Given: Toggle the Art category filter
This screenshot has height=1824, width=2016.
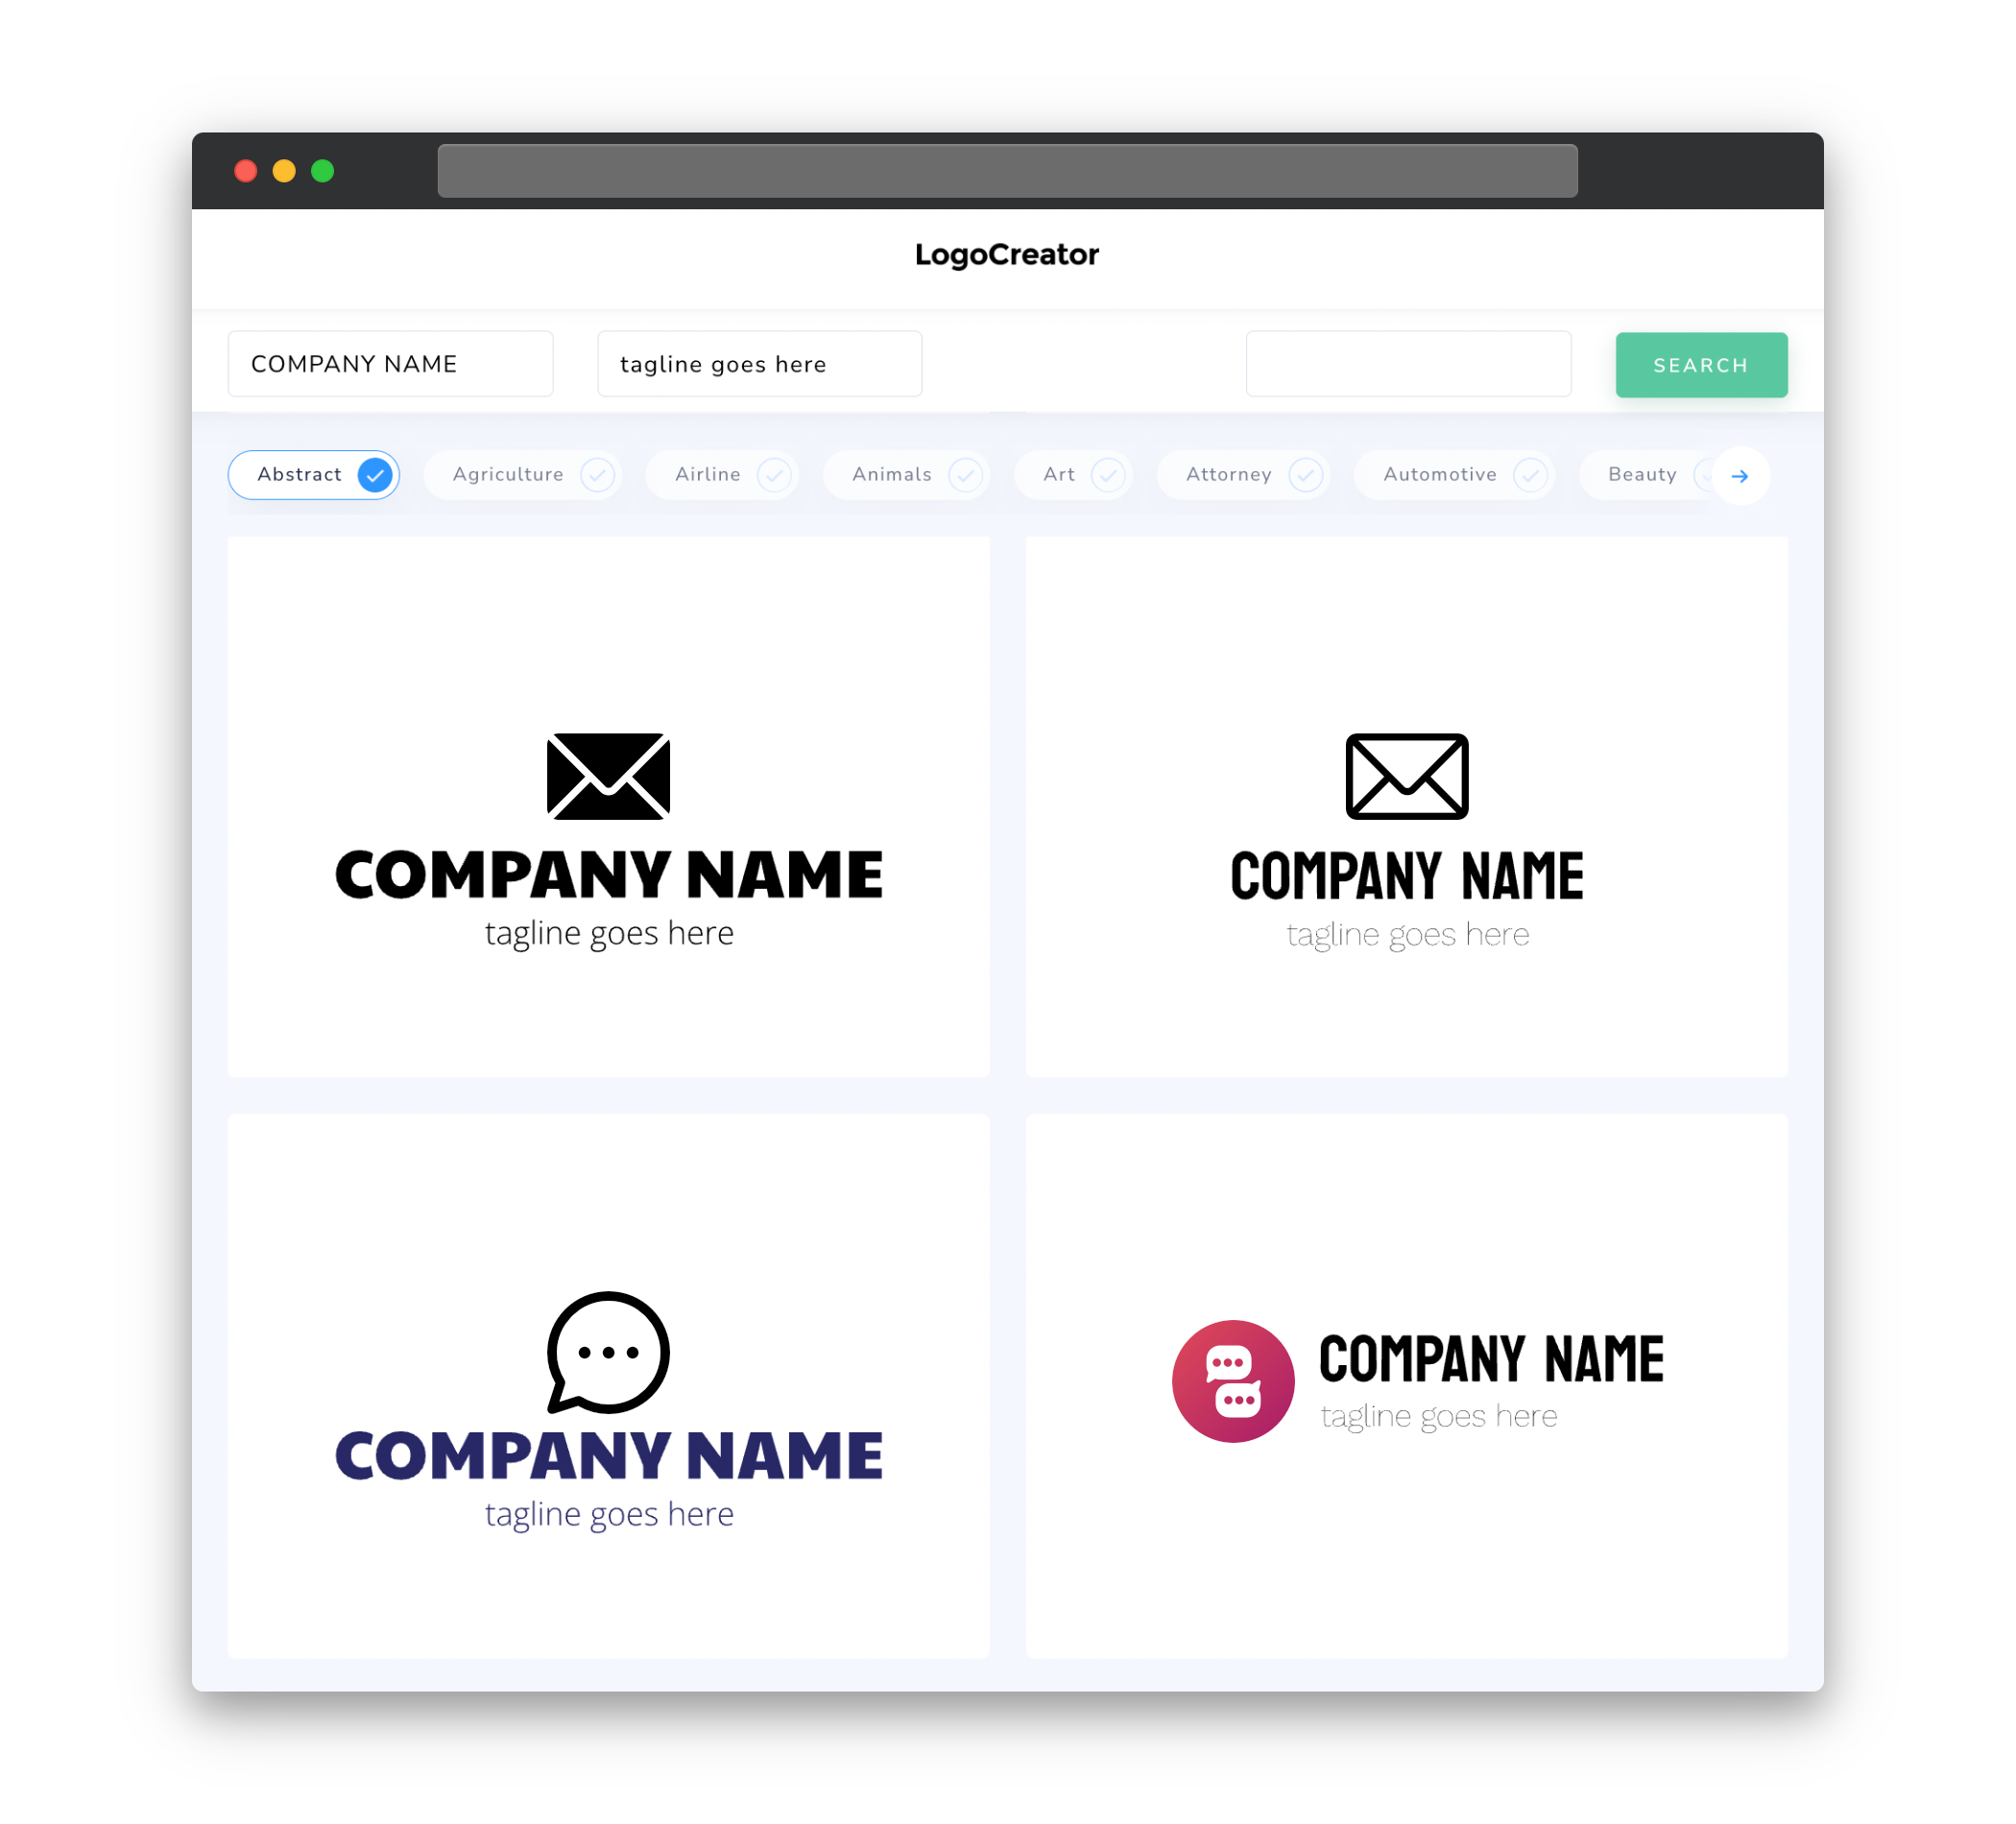Looking at the screenshot, I should click(1076, 474).
